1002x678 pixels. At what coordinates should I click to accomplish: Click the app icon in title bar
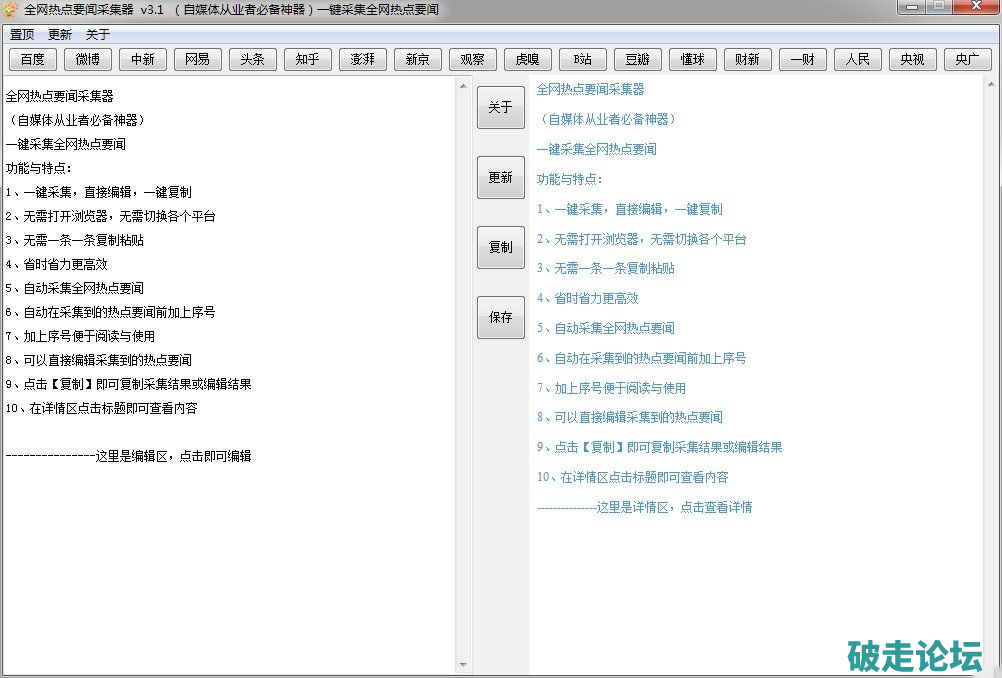[x=11, y=10]
